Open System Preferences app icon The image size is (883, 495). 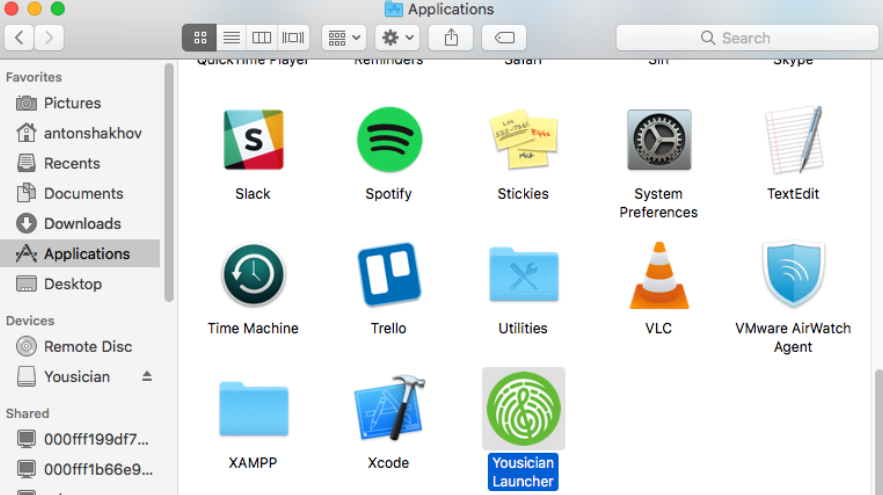point(658,141)
